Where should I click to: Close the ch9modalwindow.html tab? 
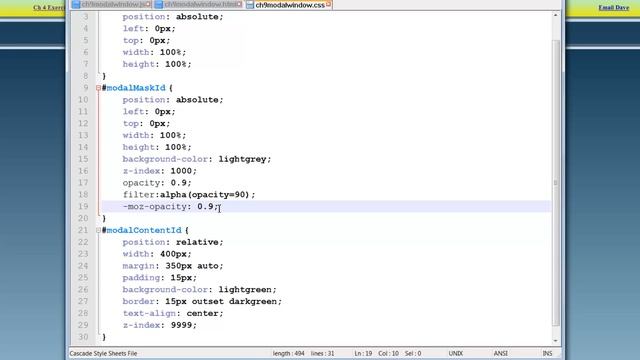tap(240, 4)
